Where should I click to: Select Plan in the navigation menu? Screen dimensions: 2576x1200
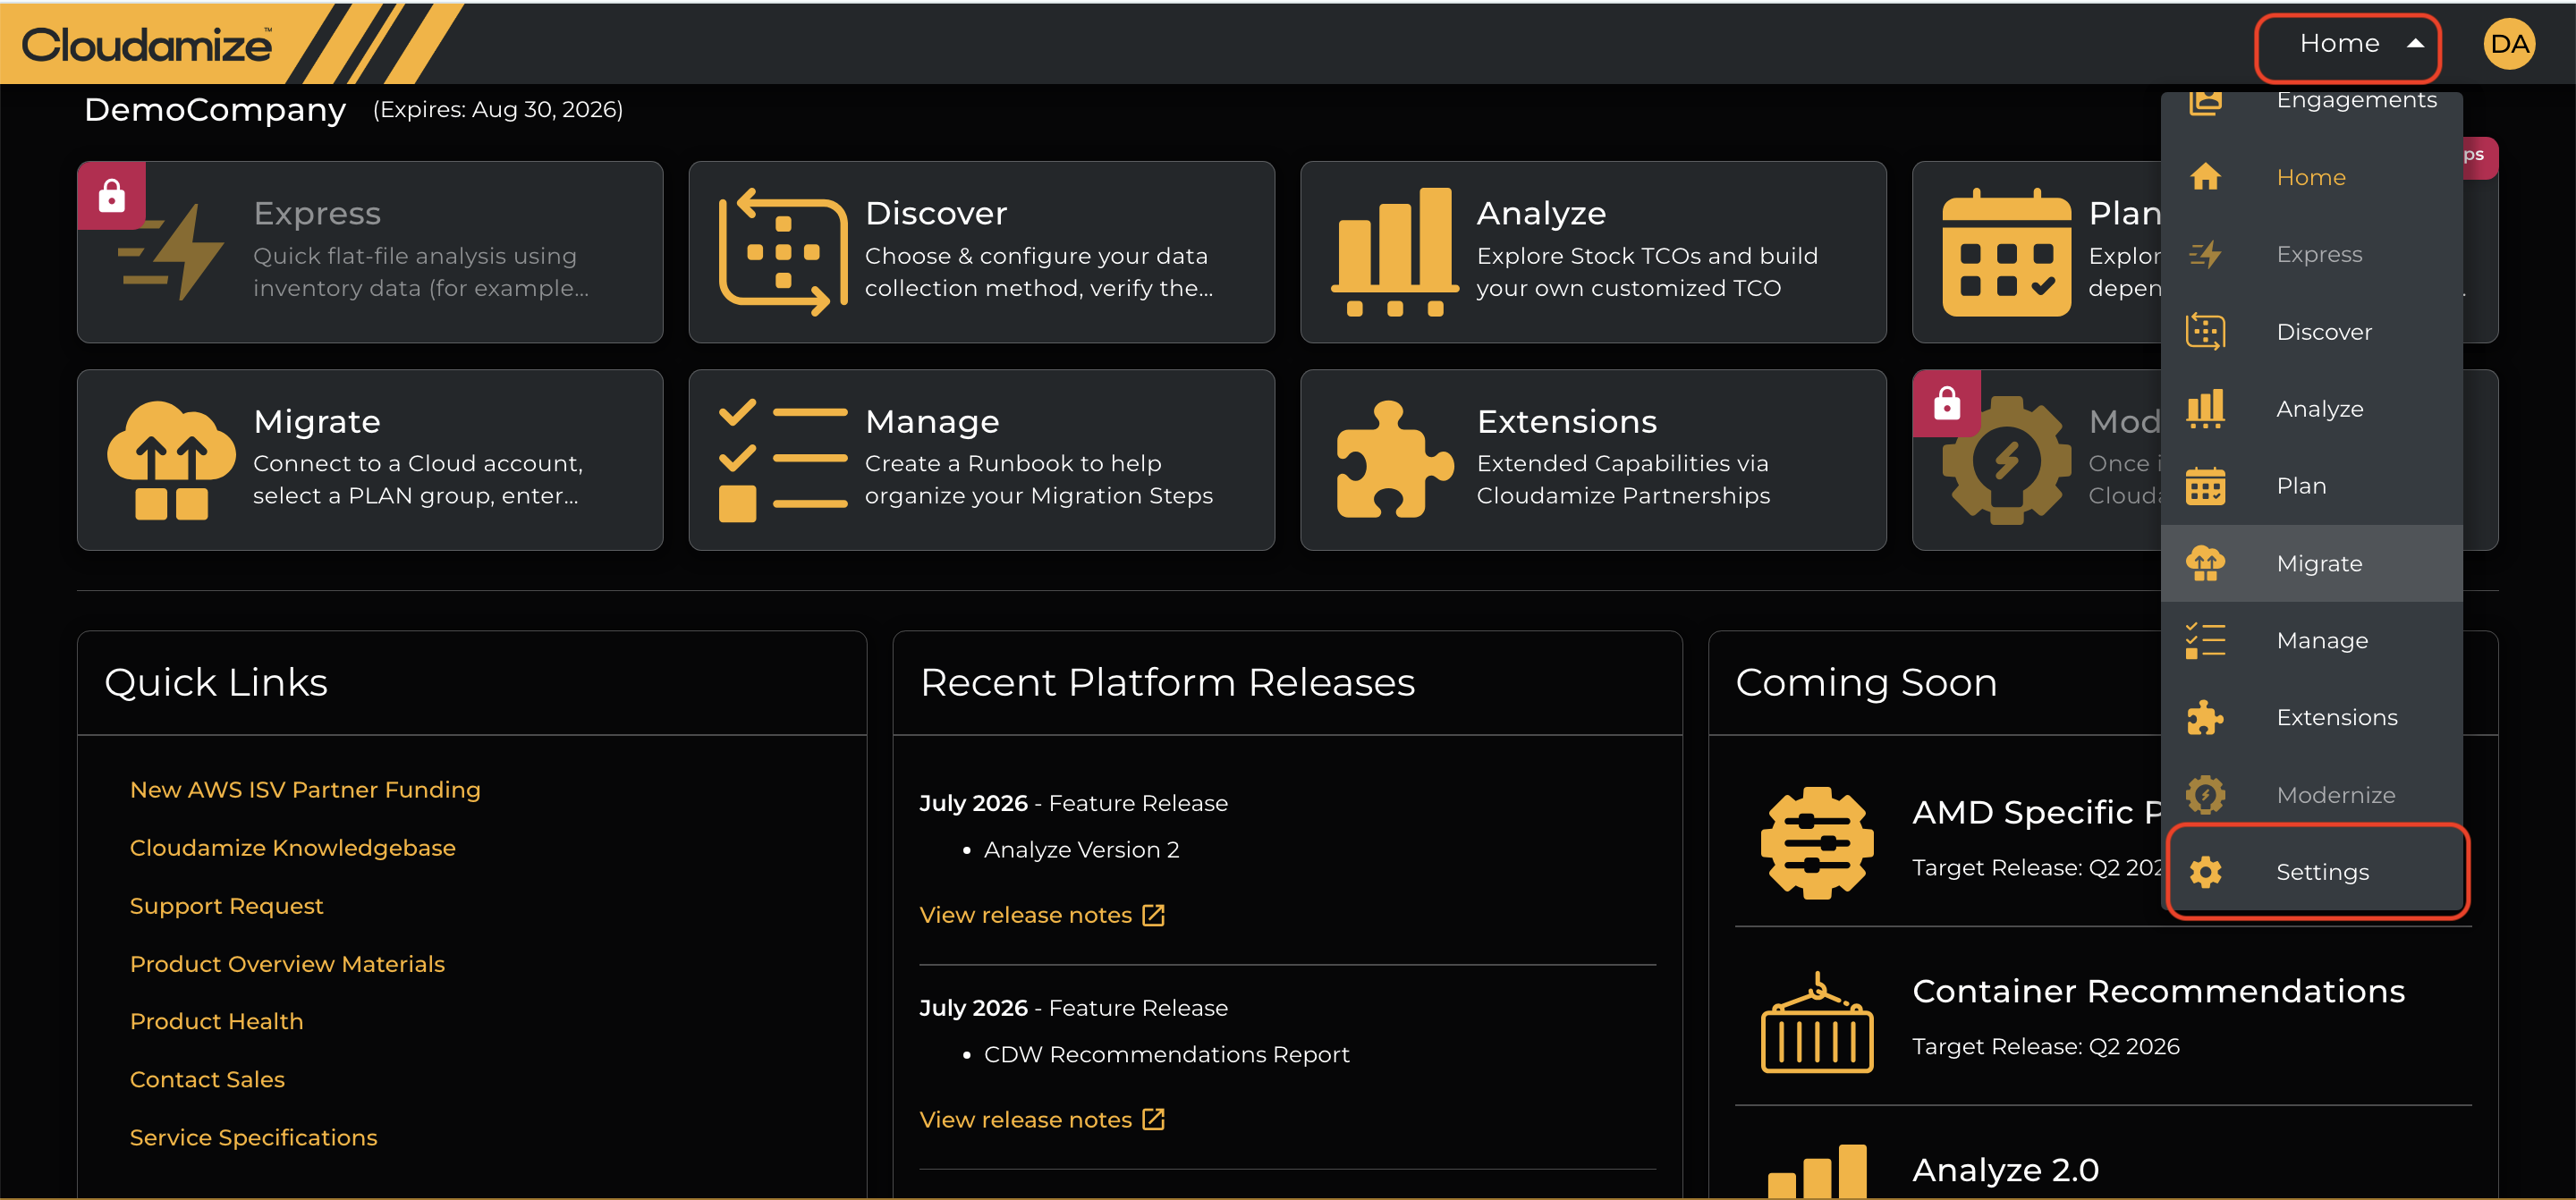coord(2312,486)
